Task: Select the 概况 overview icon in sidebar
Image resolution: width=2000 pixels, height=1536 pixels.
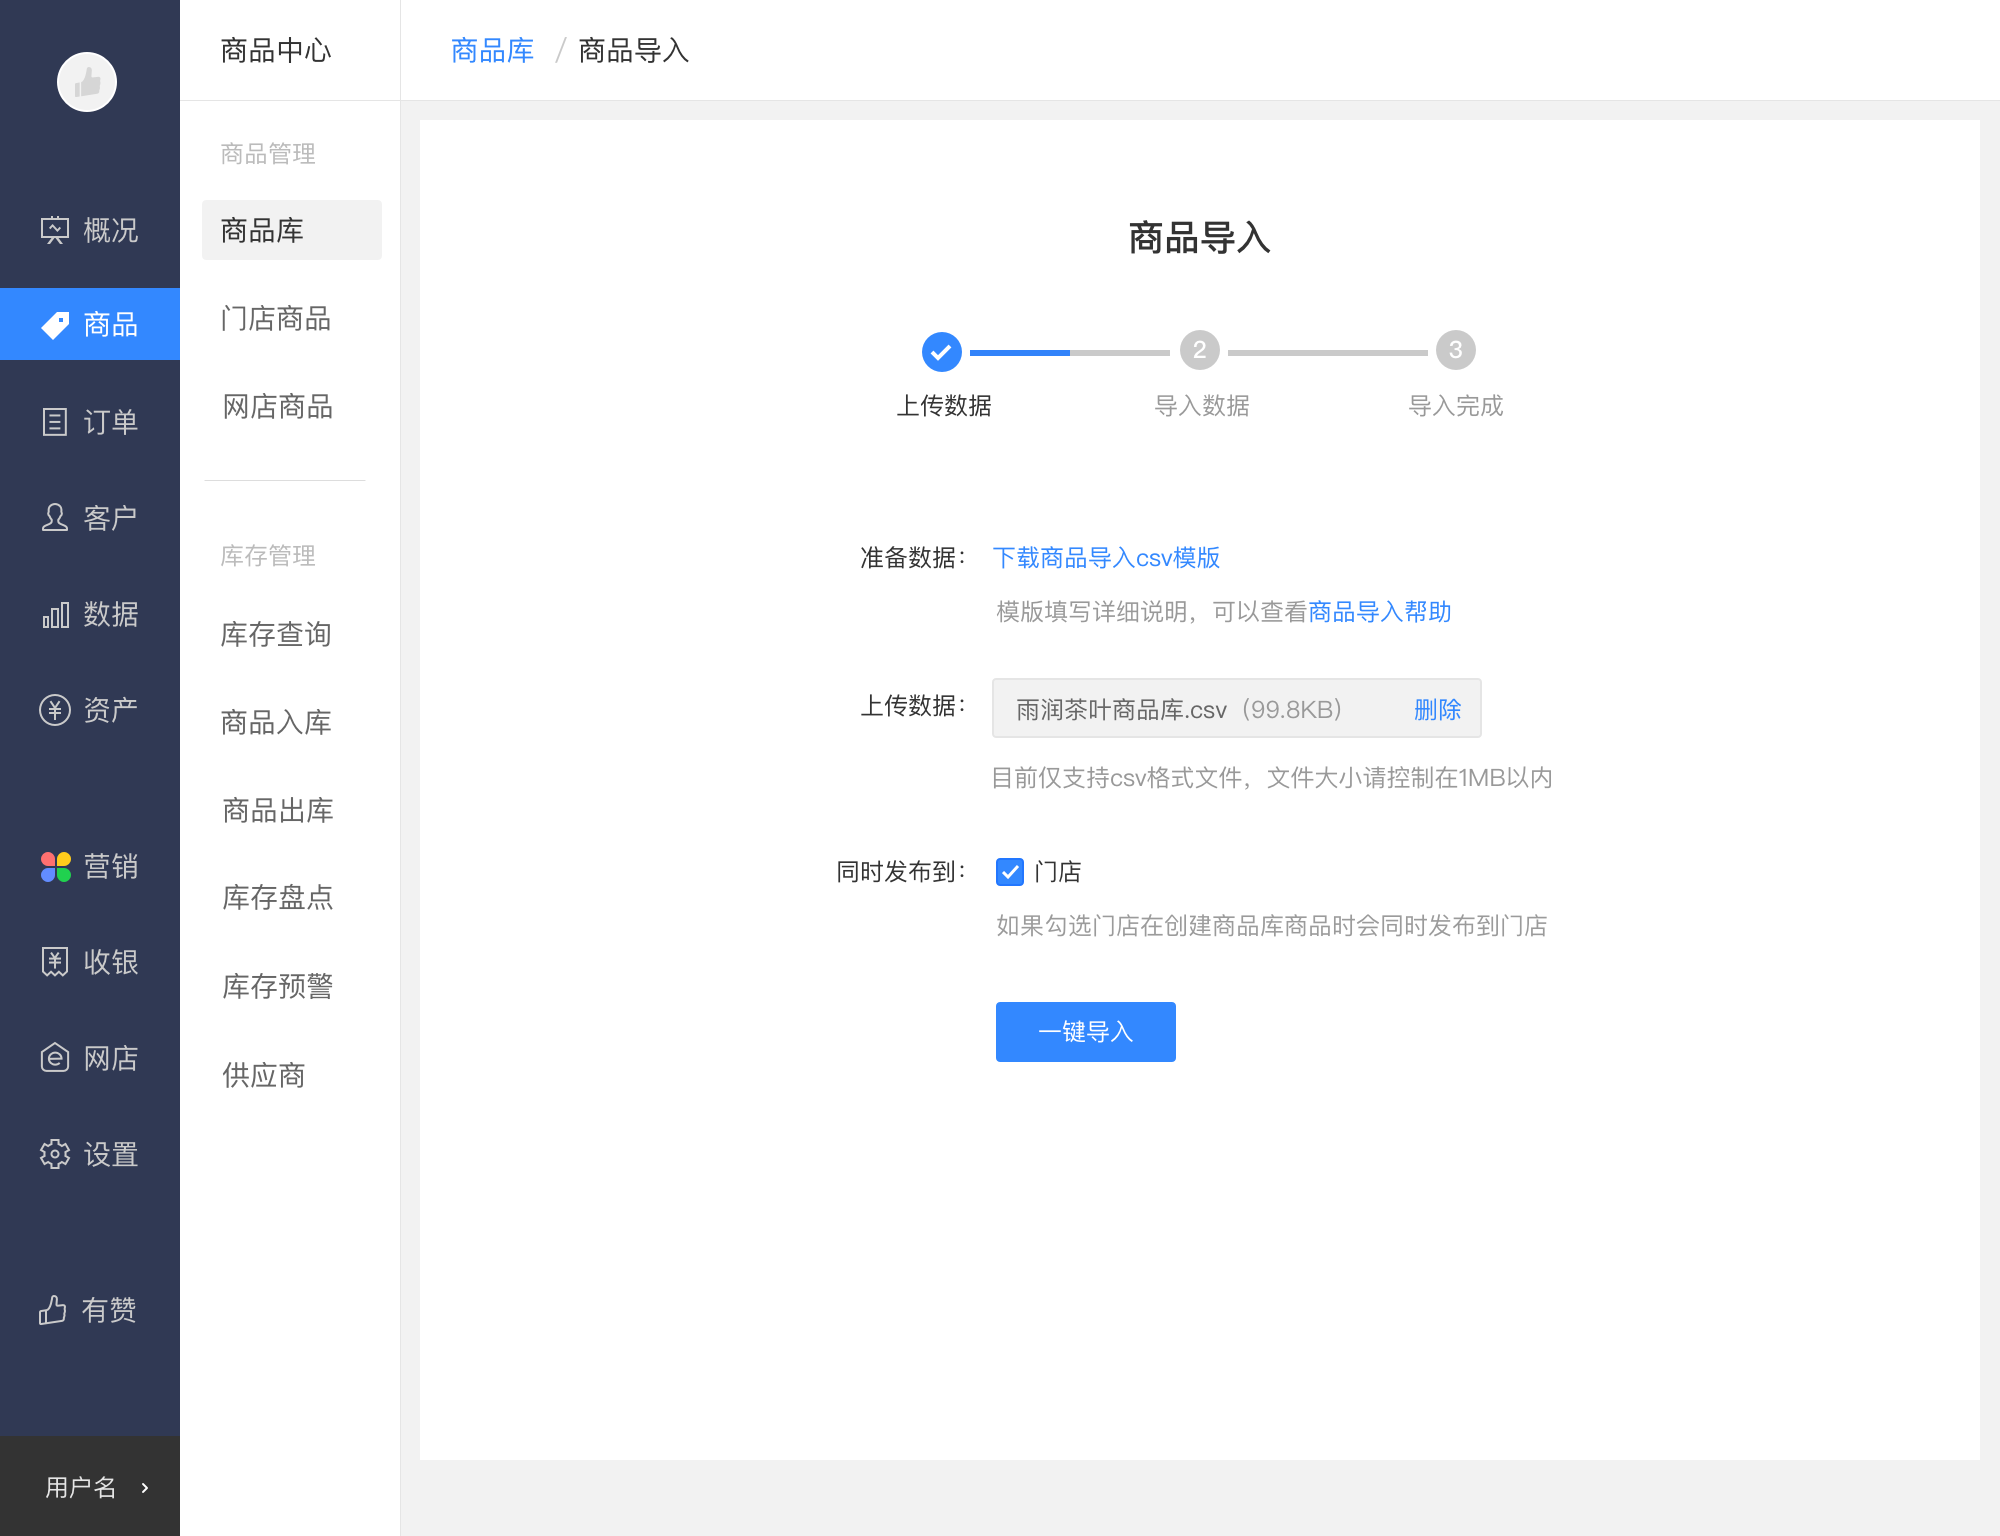Action: coord(89,229)
